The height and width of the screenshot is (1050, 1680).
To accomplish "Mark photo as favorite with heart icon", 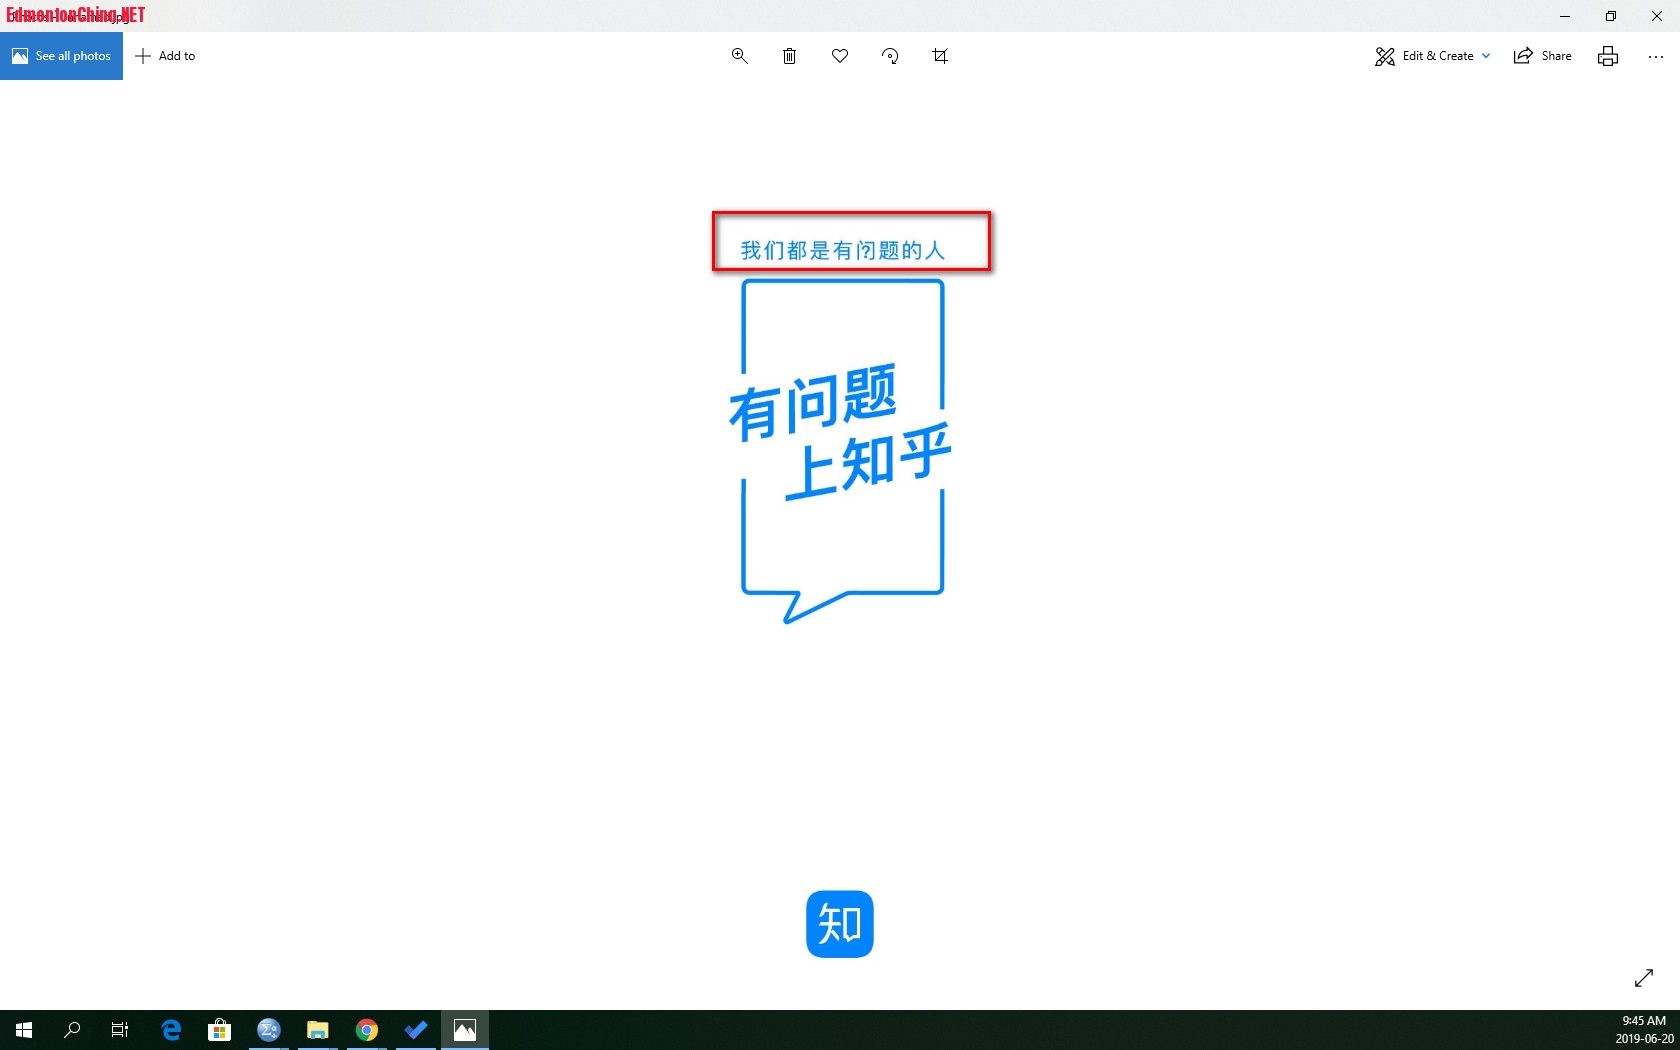I will (x=840, y=56).
